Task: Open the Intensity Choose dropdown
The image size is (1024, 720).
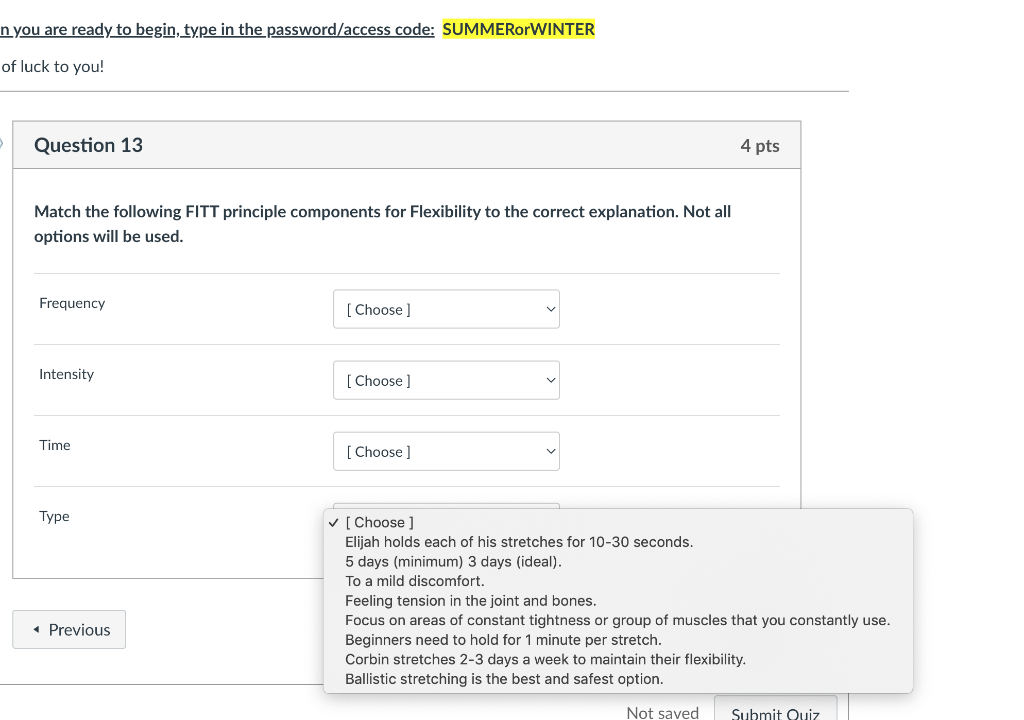Action: tap(446, 380)
